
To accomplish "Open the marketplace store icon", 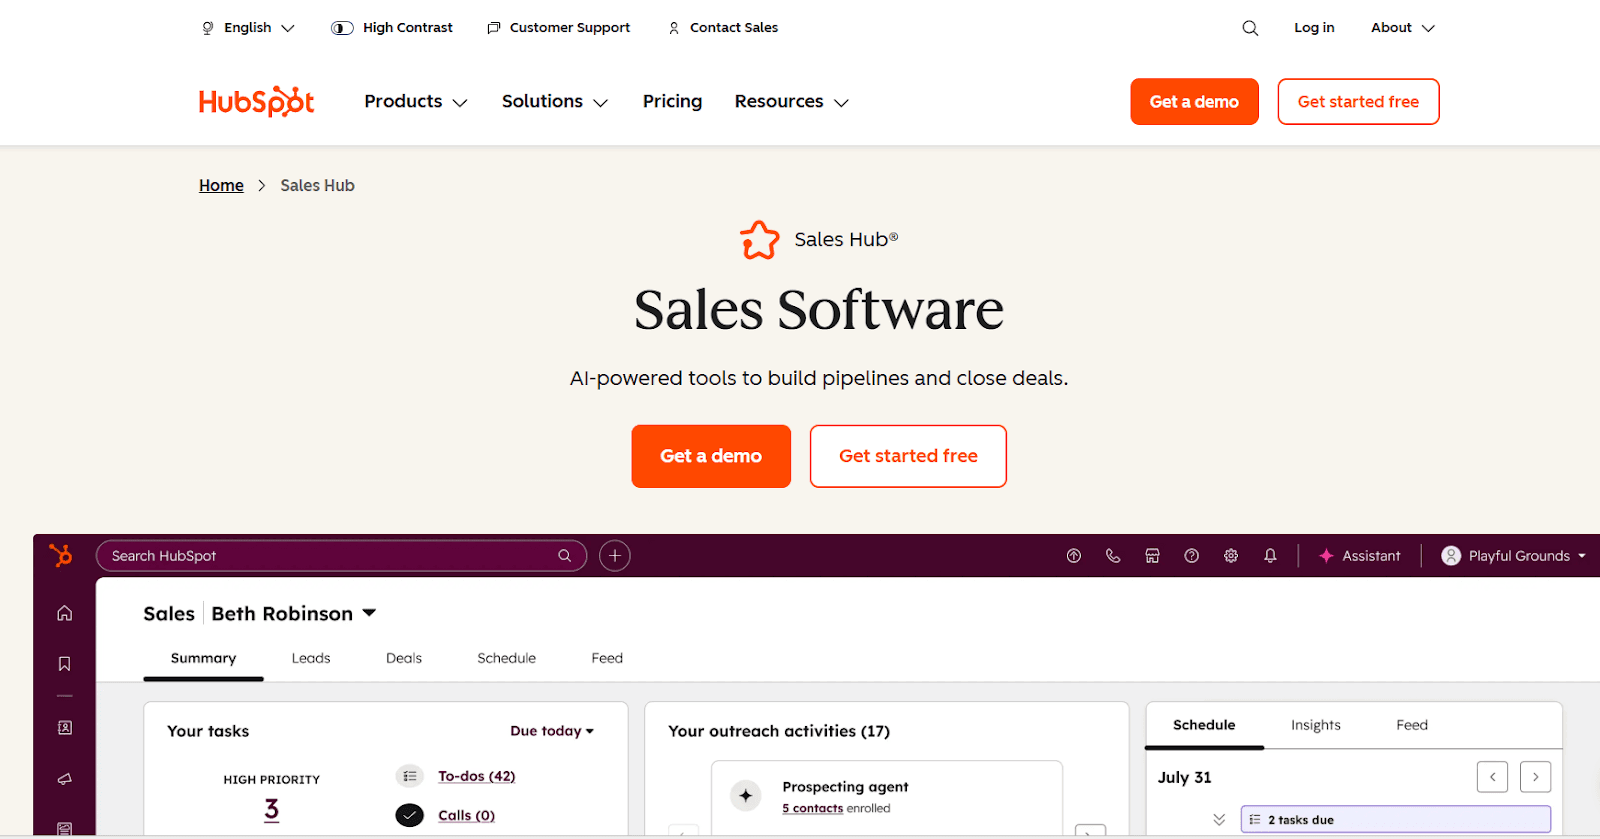I will (x=1152, y=556).
